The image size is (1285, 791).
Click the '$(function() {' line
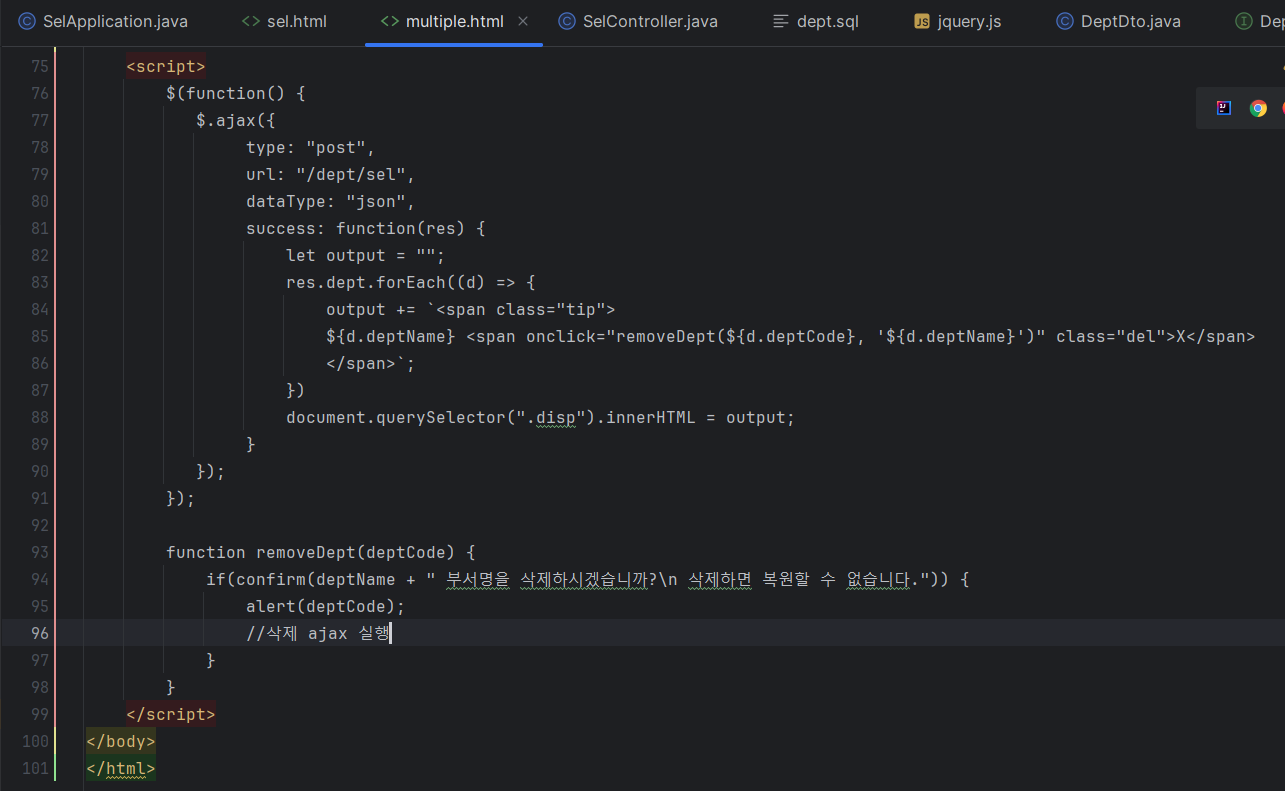click(x=235, y=93)
